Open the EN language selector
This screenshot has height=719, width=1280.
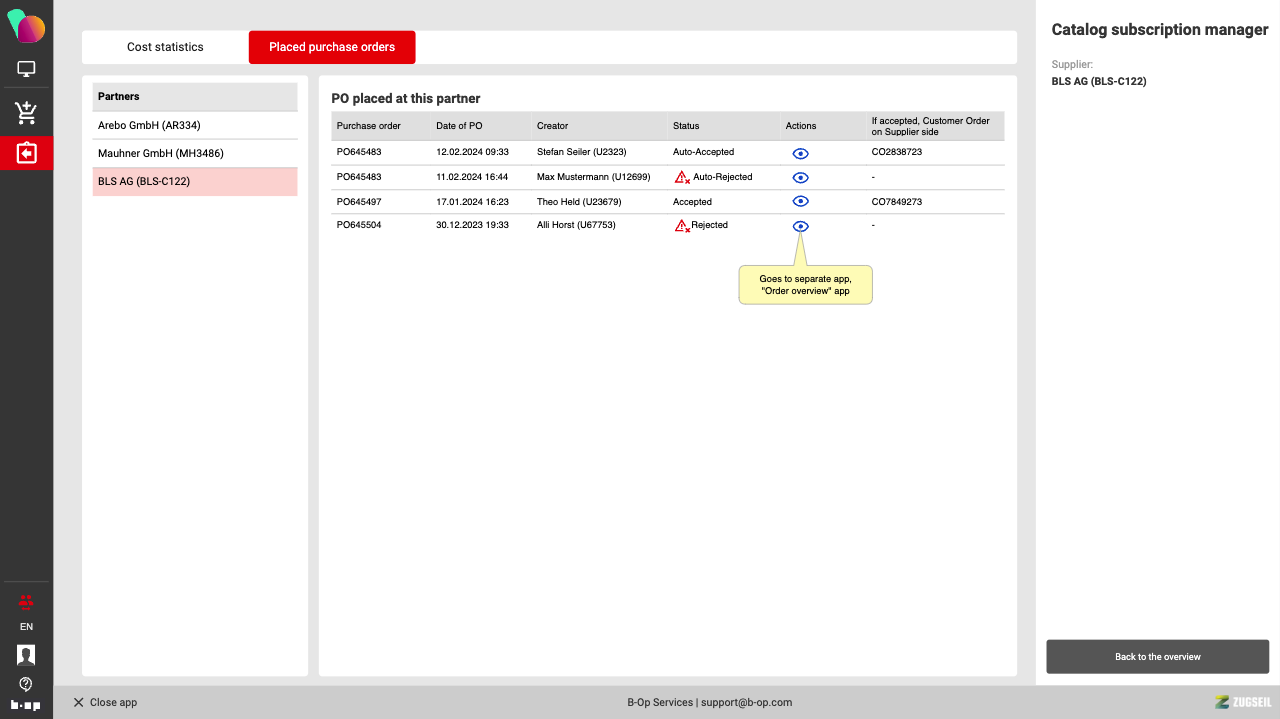26,627
